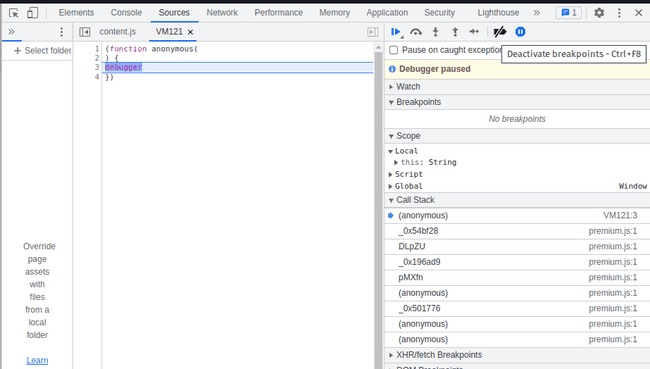Select the Sources tab
This screenshot has height=369, width=650.
[x=174, y=13]
